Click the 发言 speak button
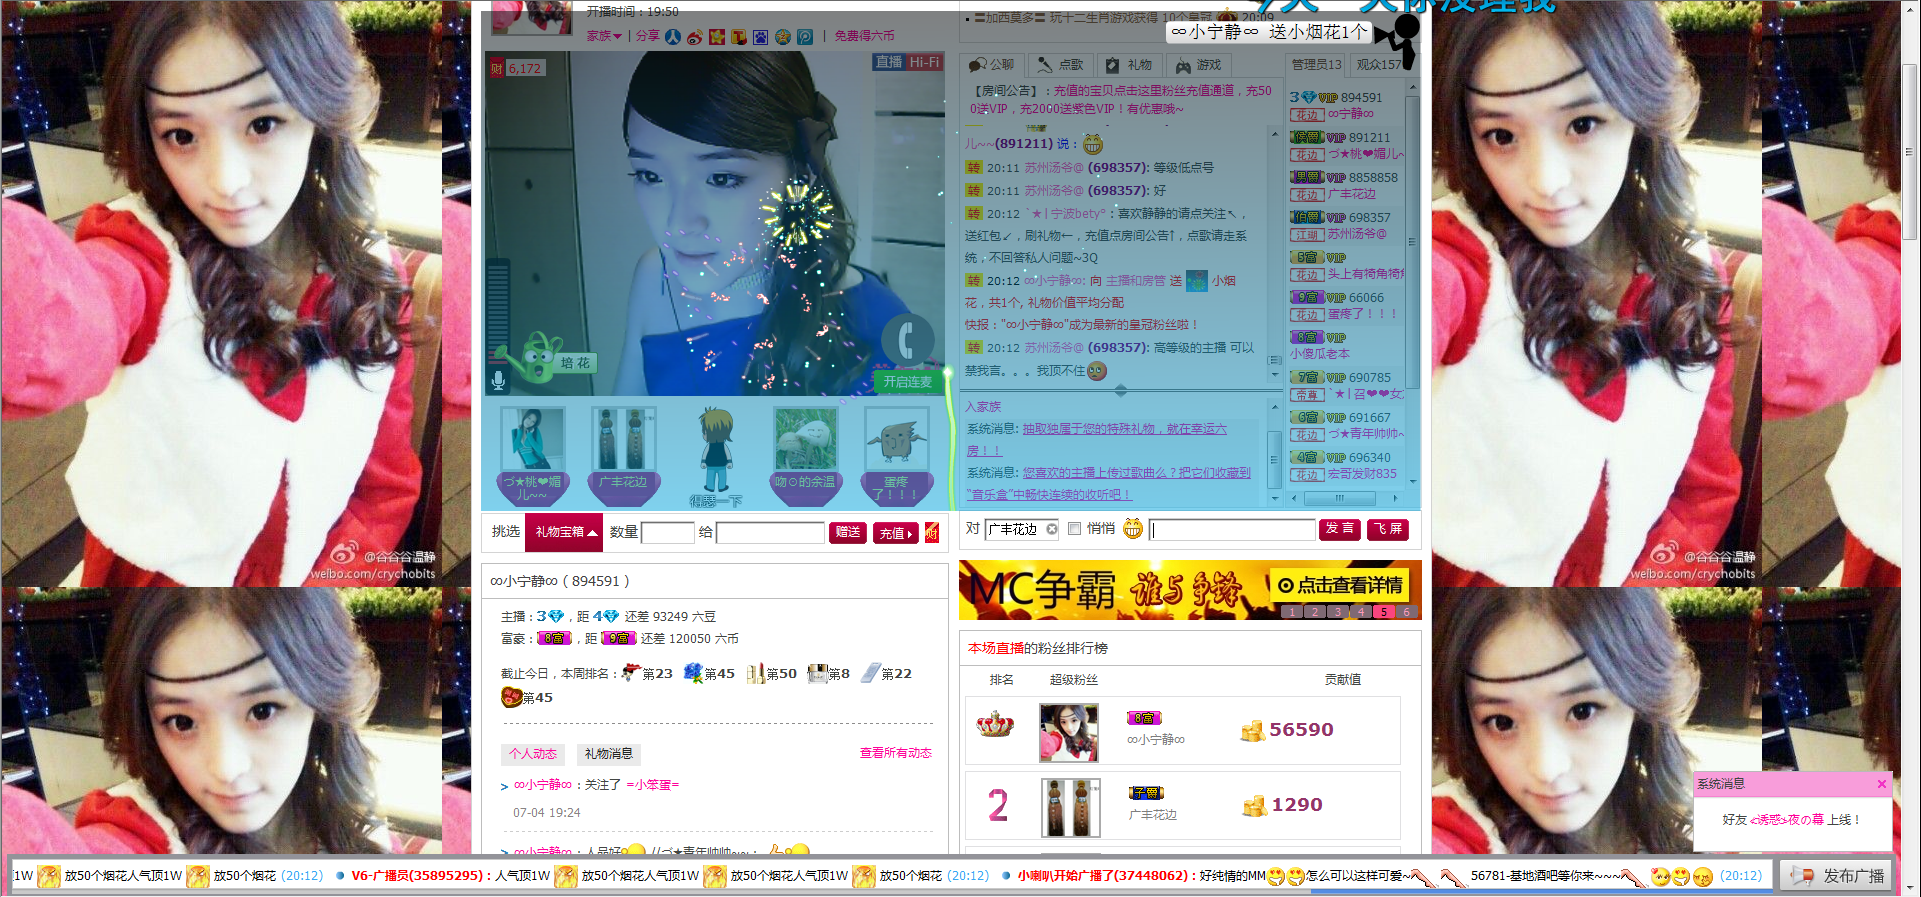 point(1339,529)
